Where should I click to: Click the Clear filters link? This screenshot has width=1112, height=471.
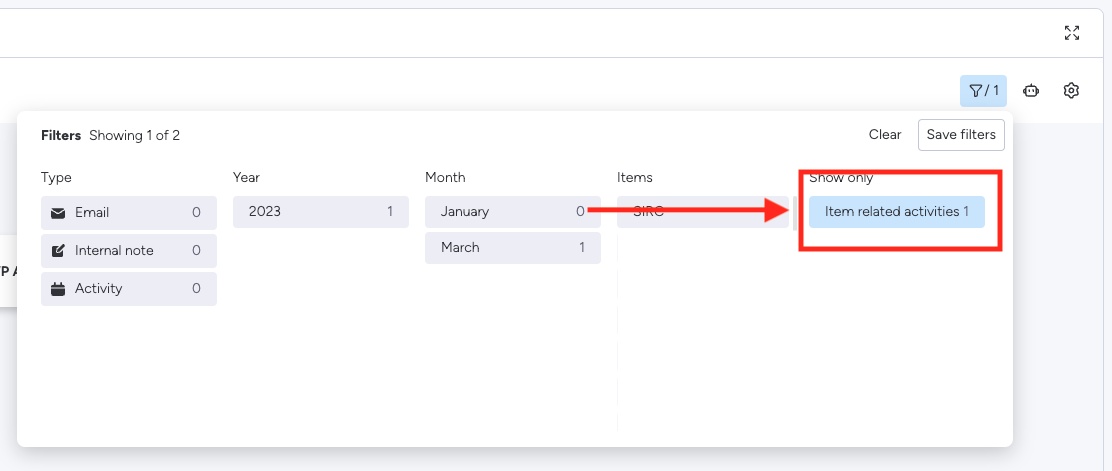pyautogui.click(x=885, y=135)
